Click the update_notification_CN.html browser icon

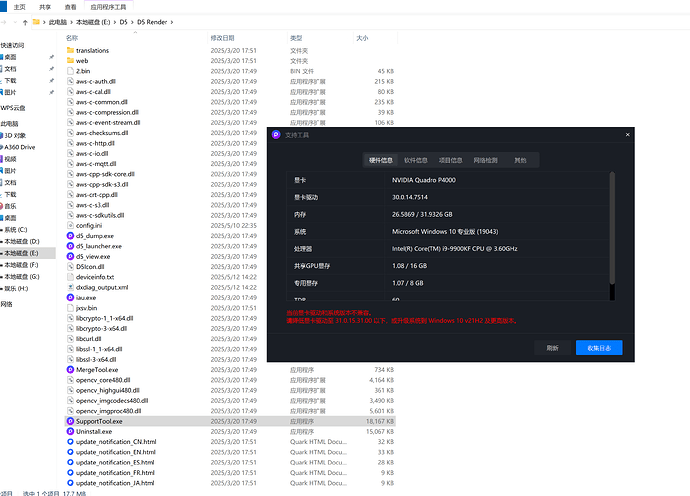pyautogui.click(x=70, y=442)
